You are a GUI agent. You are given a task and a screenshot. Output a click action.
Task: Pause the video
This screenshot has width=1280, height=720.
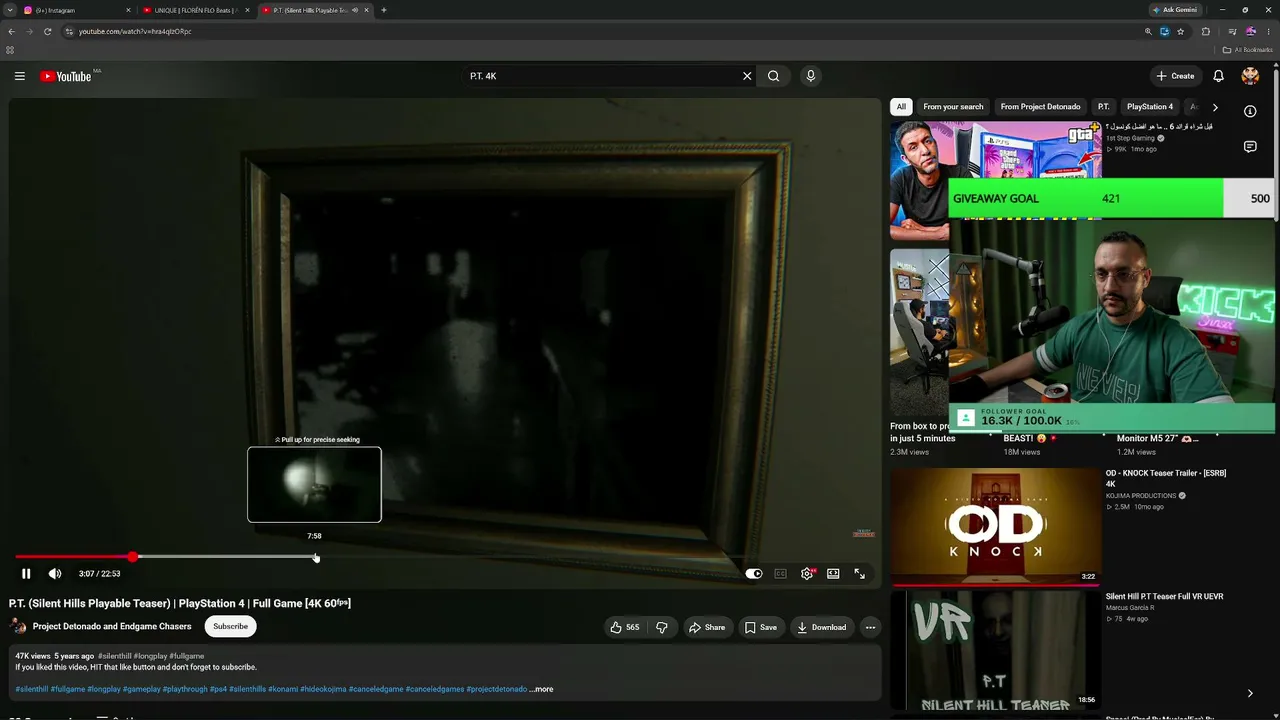(26, 574)
